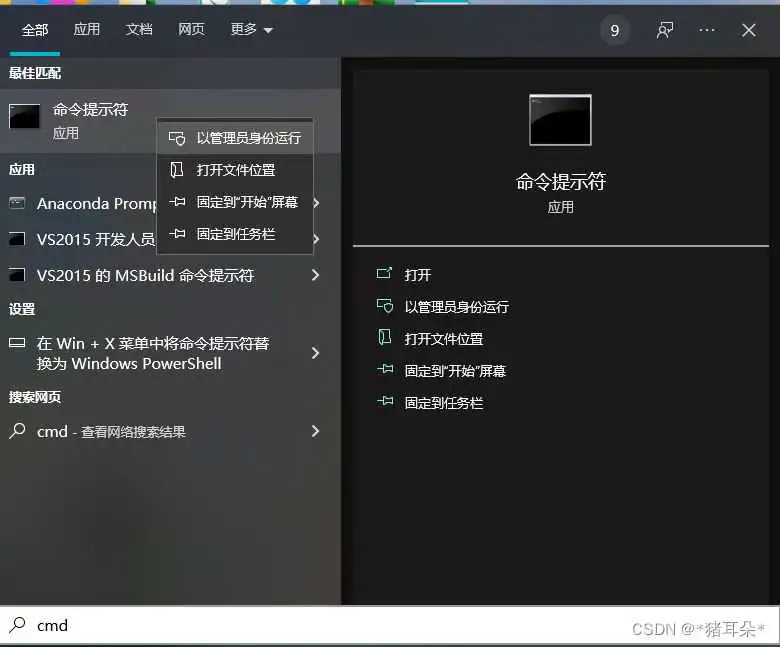
Task: Expand VS2015 的 MSBuild arrow
Action: (x=315, y=275)
